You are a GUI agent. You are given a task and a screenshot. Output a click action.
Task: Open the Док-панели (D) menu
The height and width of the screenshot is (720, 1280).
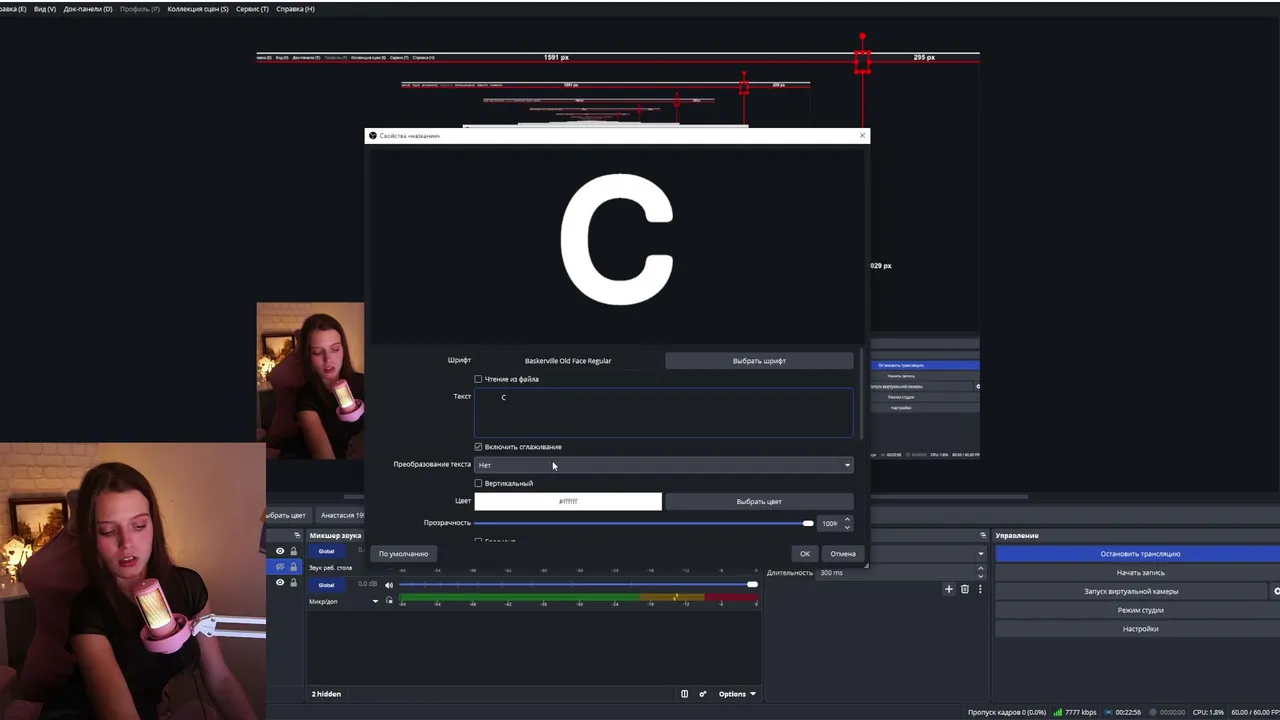pyautogui.click(x=88, y=9)
